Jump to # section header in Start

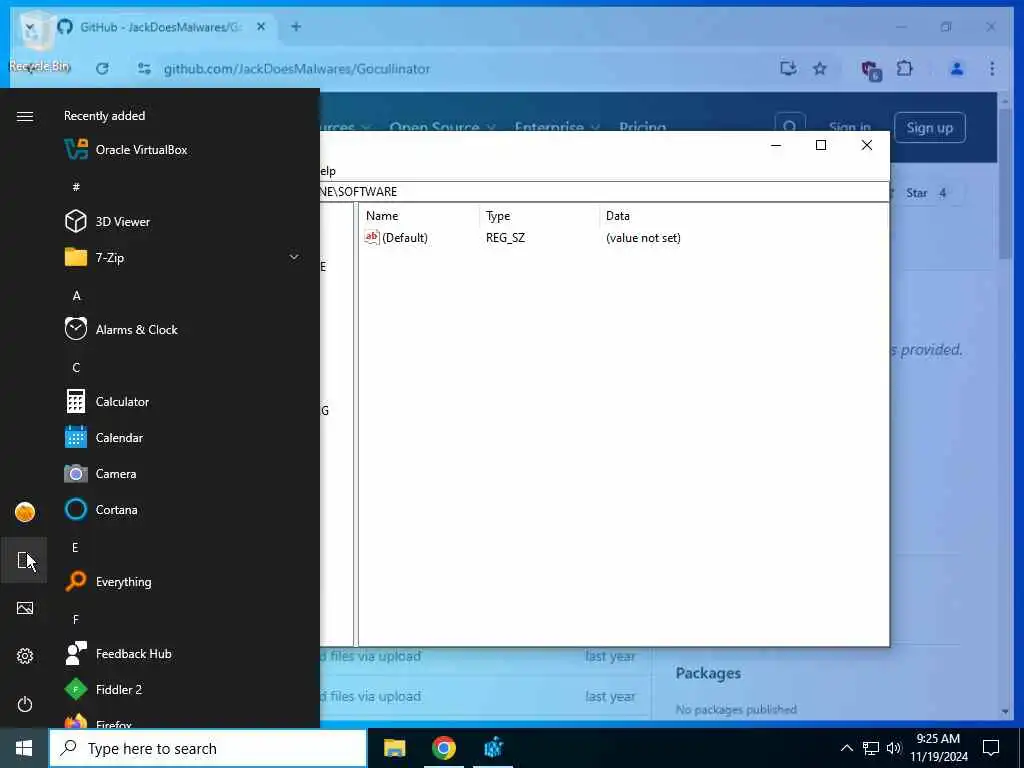tap(76, 187)
